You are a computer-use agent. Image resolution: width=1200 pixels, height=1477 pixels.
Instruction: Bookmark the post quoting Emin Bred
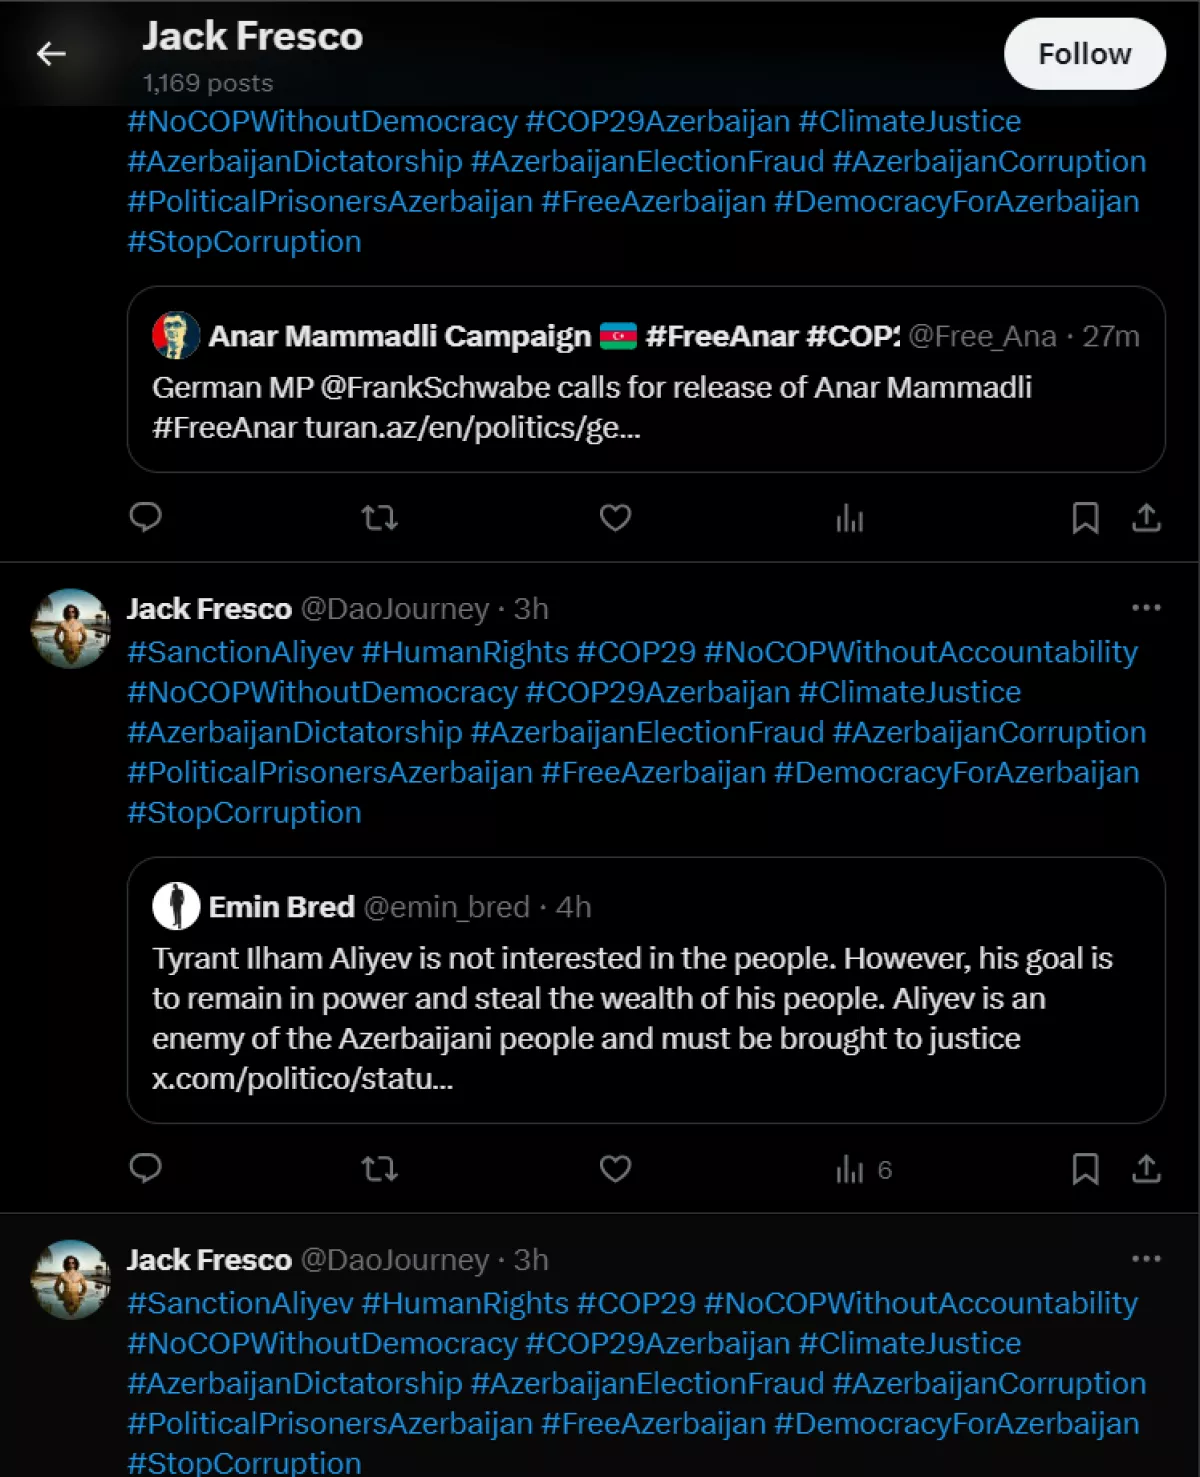pyautogui.click(x=1085, y=1168)
